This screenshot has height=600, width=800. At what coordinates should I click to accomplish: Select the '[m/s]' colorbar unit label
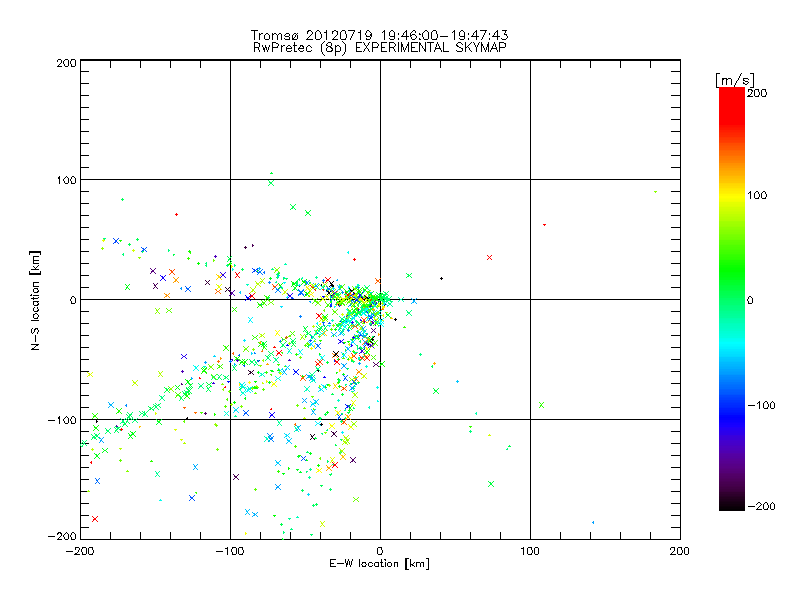735,80
